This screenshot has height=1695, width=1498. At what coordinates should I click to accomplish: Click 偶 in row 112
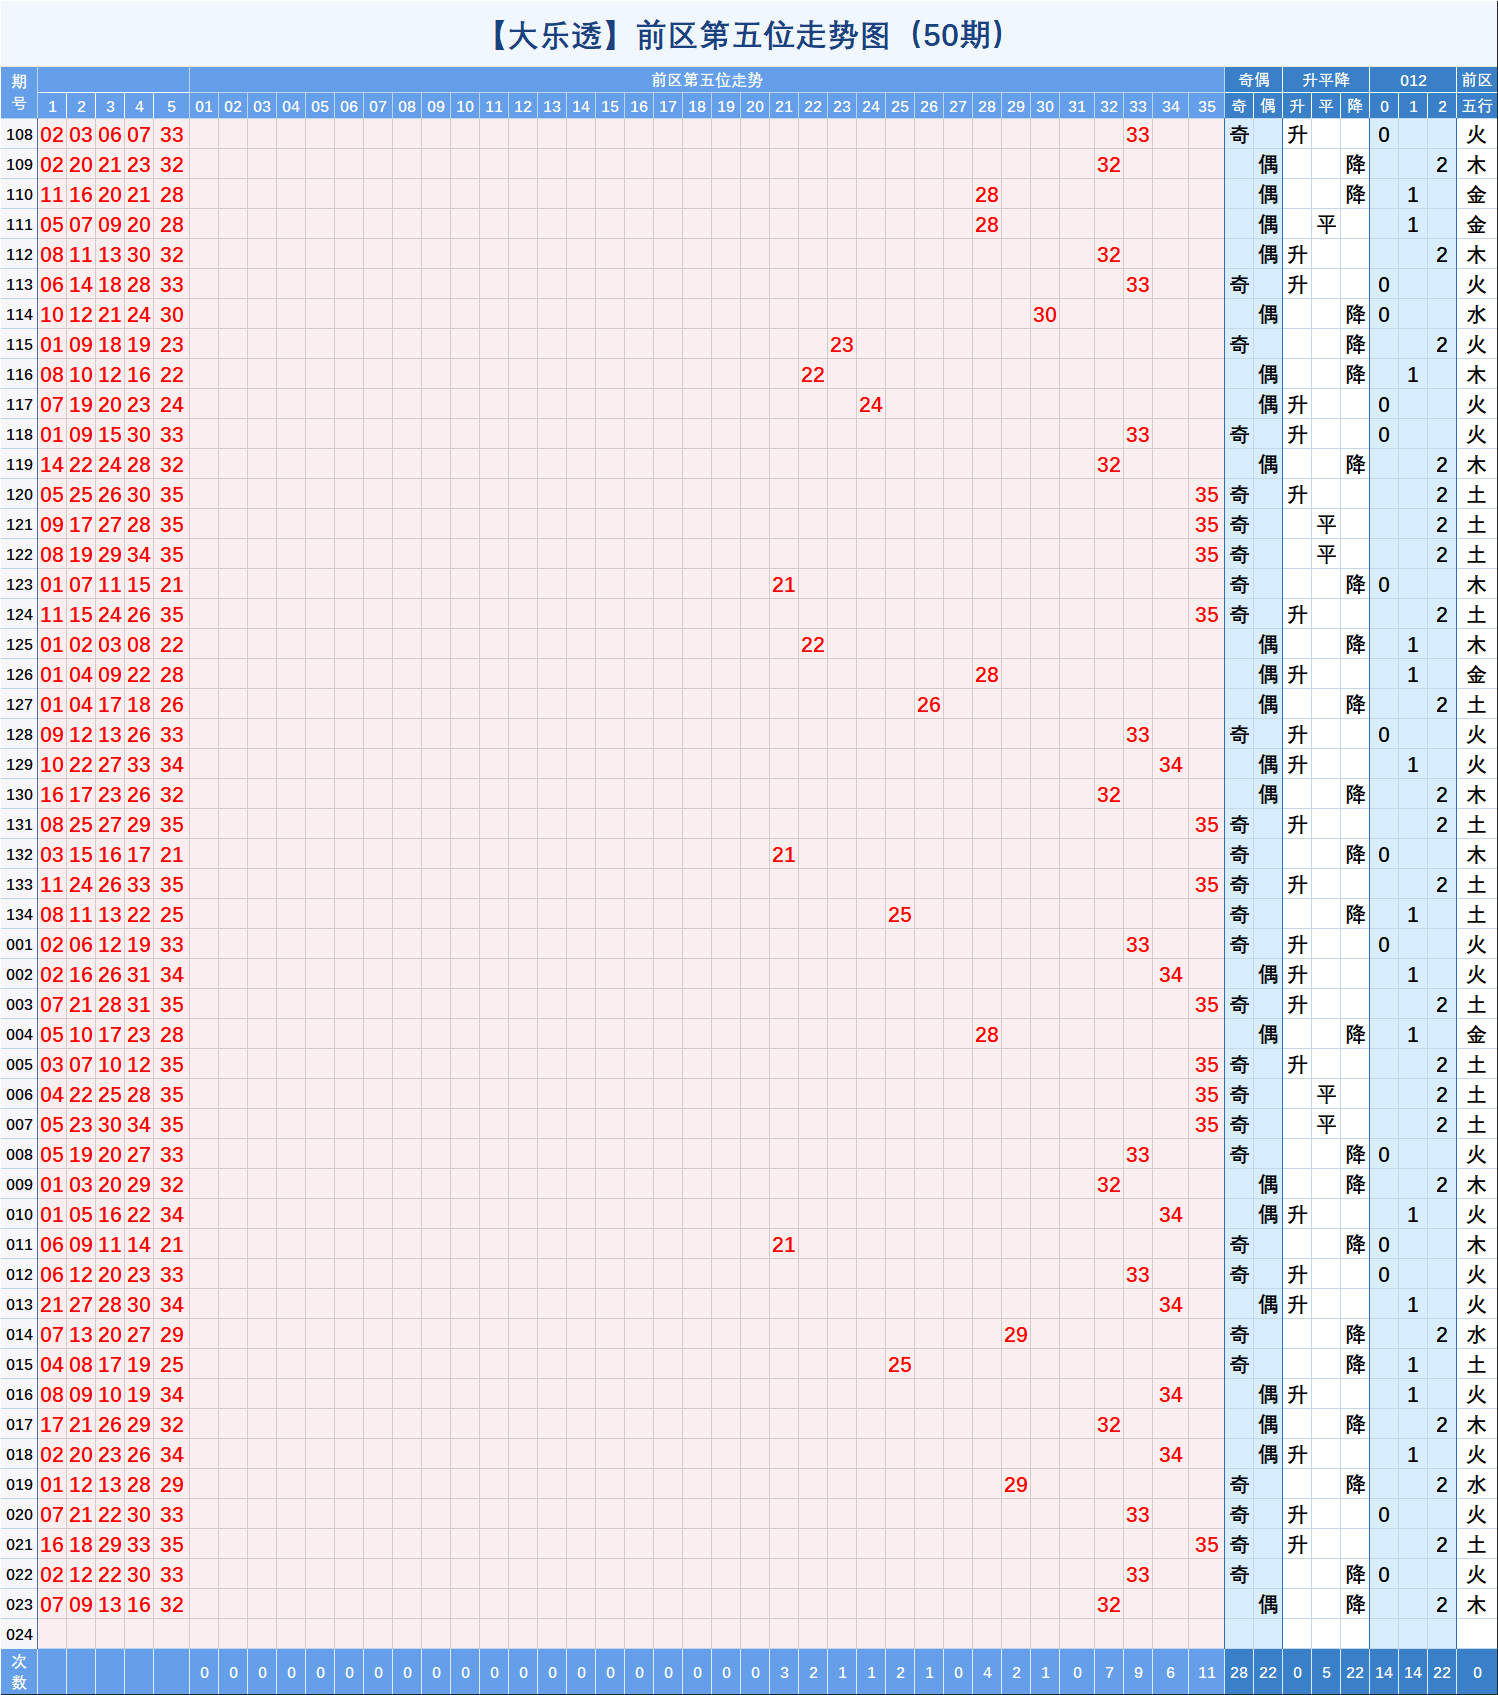(x=1268, y=254)
